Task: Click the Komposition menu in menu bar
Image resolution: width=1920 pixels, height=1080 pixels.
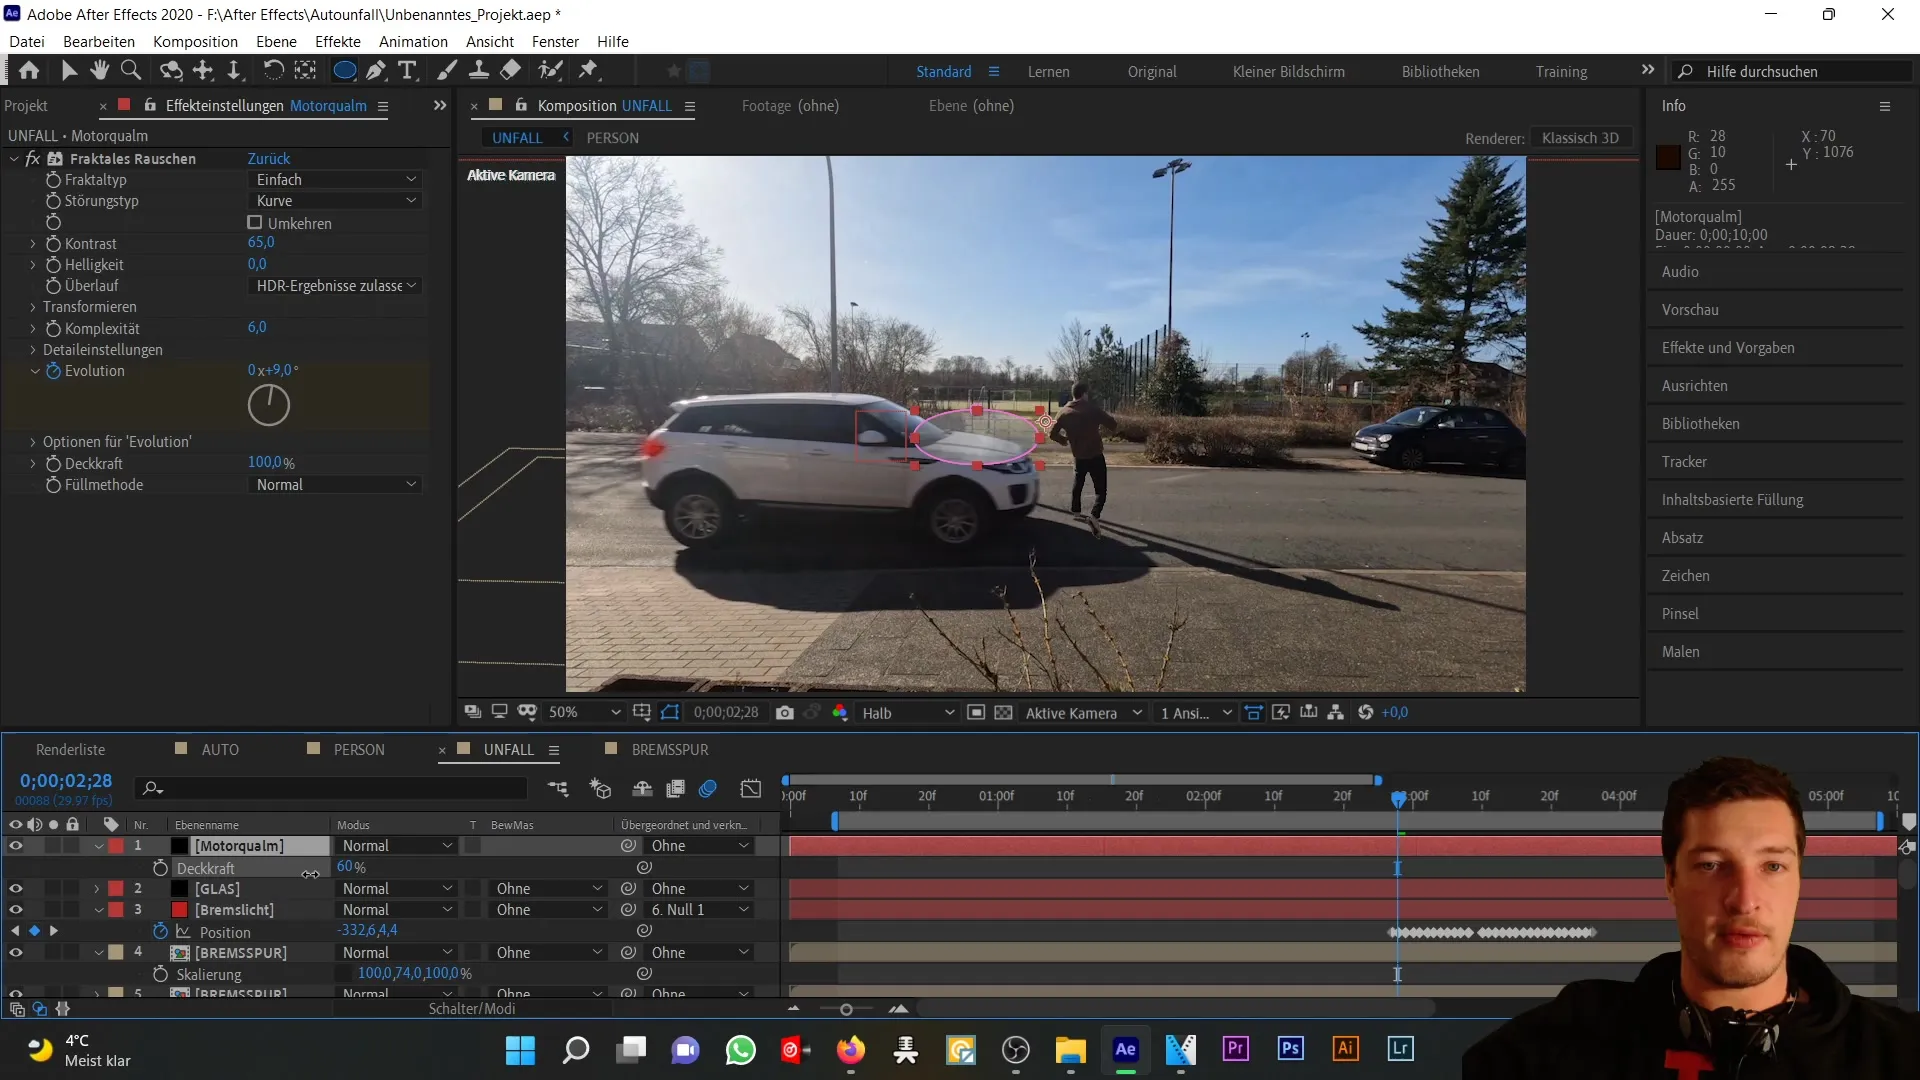Action: (x=196, y=42)
